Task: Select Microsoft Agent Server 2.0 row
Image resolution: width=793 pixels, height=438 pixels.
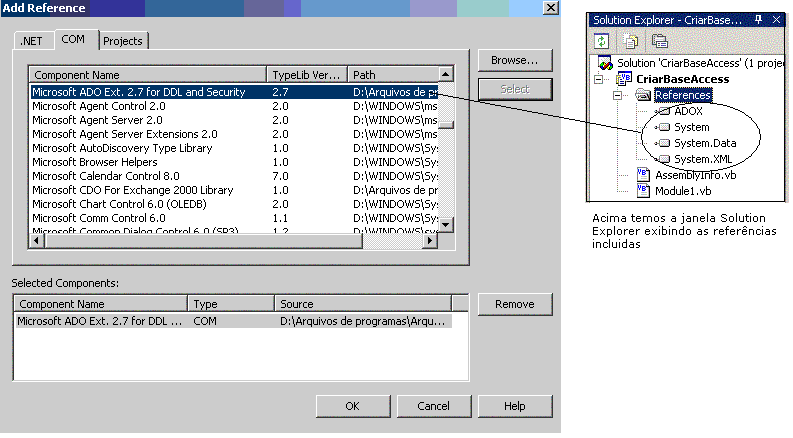Action: (234, 120)
